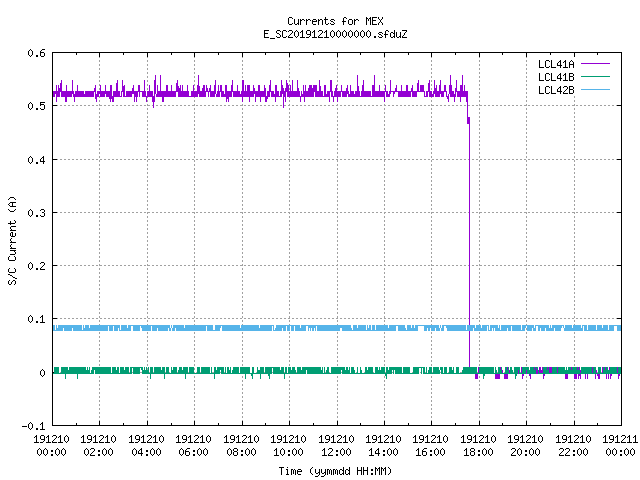Click the green LCL41B legend line sample

pos(596,77)
